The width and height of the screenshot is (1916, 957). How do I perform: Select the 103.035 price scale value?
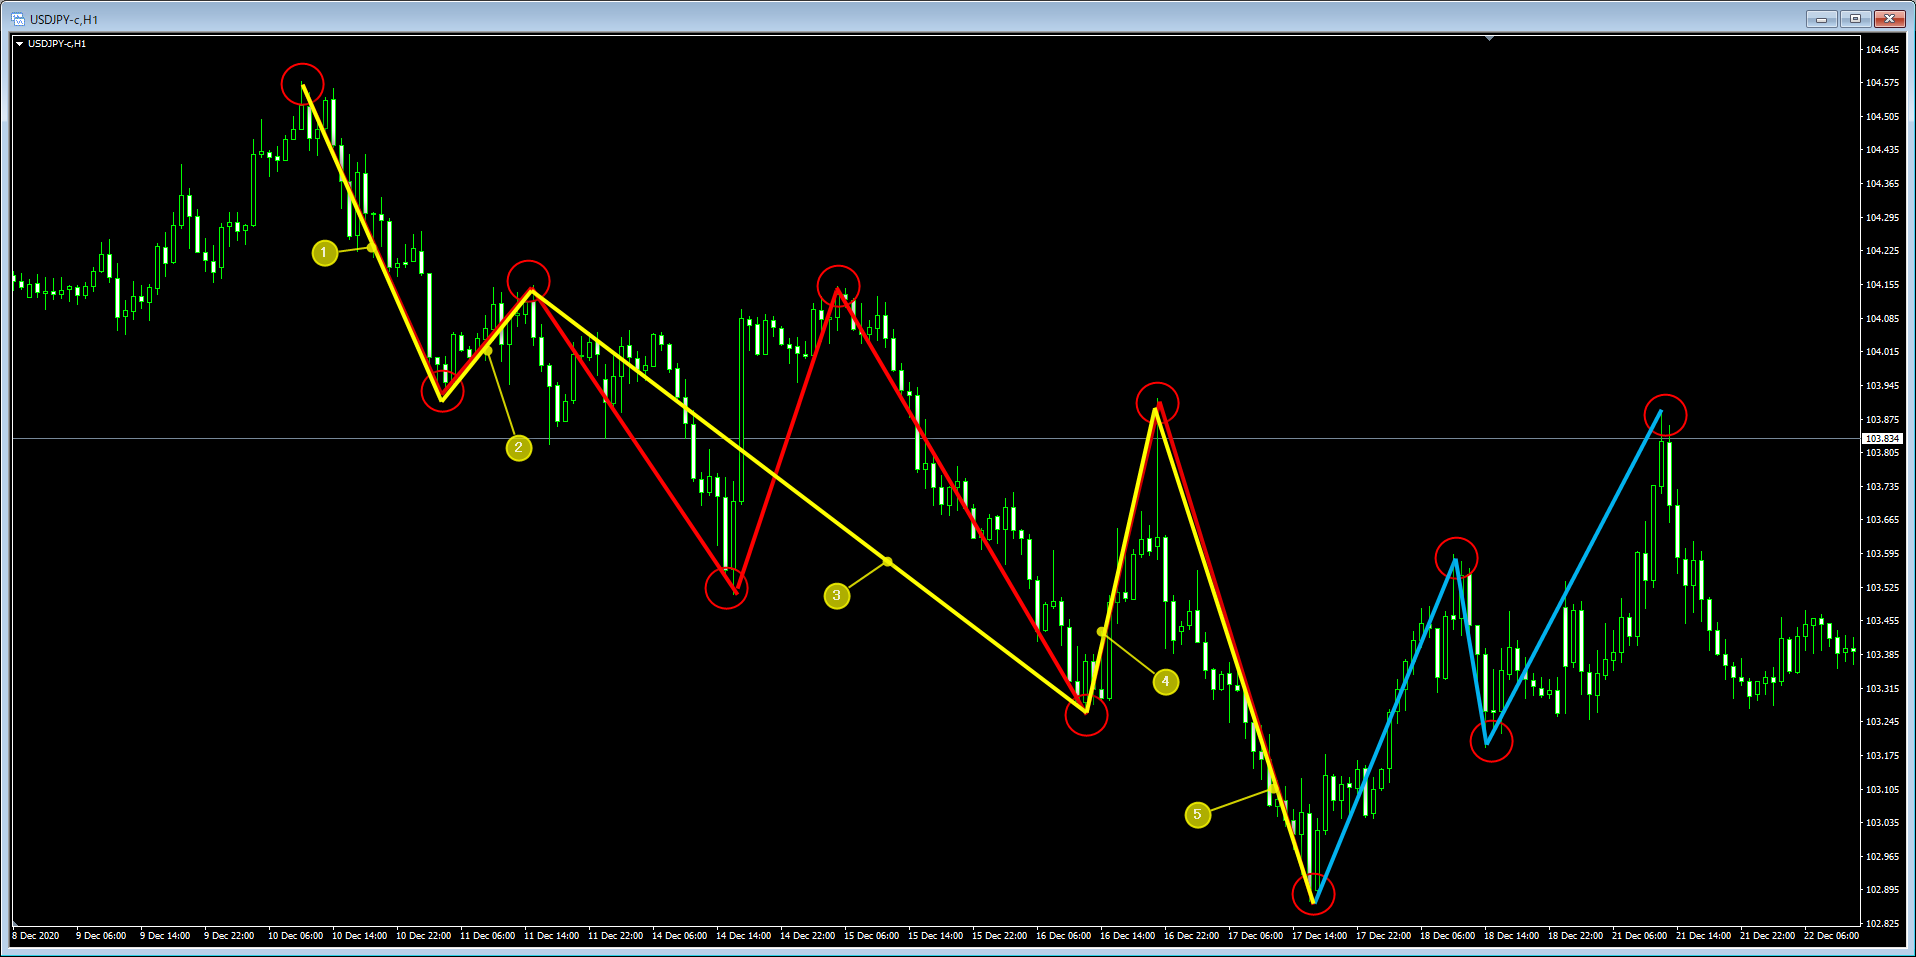tap(1882, 823)
